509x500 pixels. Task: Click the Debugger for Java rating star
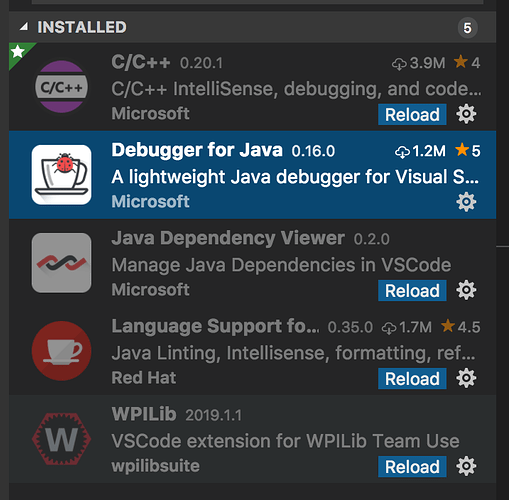click(462, 150)
